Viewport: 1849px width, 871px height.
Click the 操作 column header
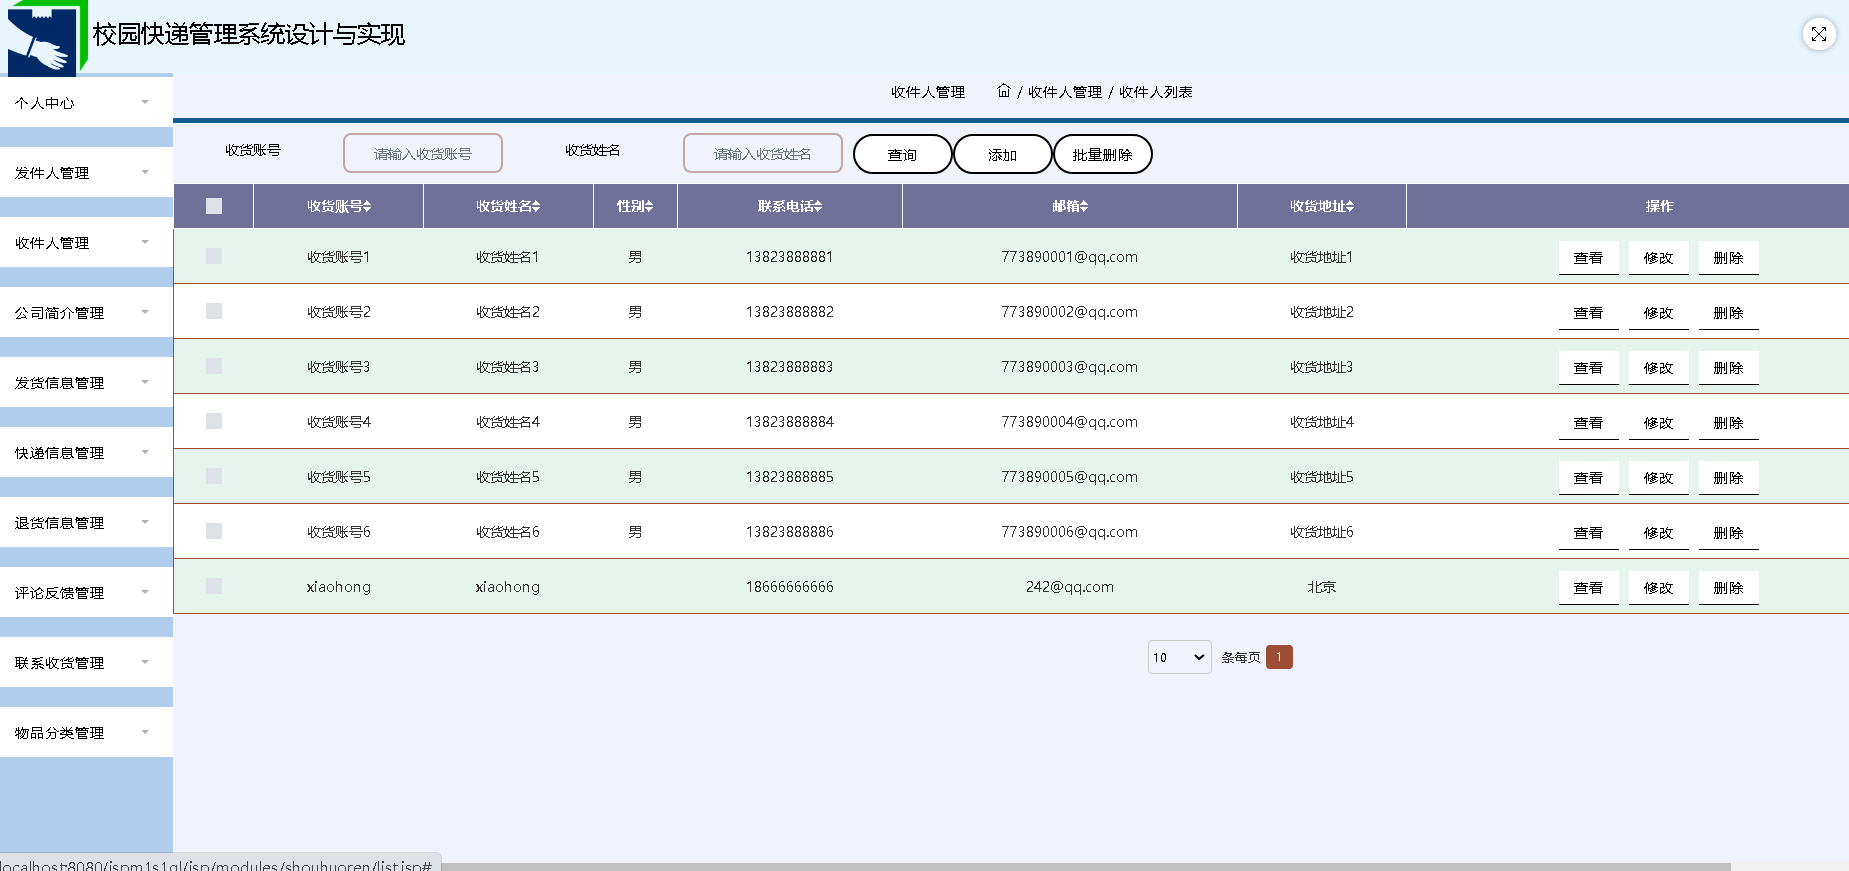tap(1660, 206)
